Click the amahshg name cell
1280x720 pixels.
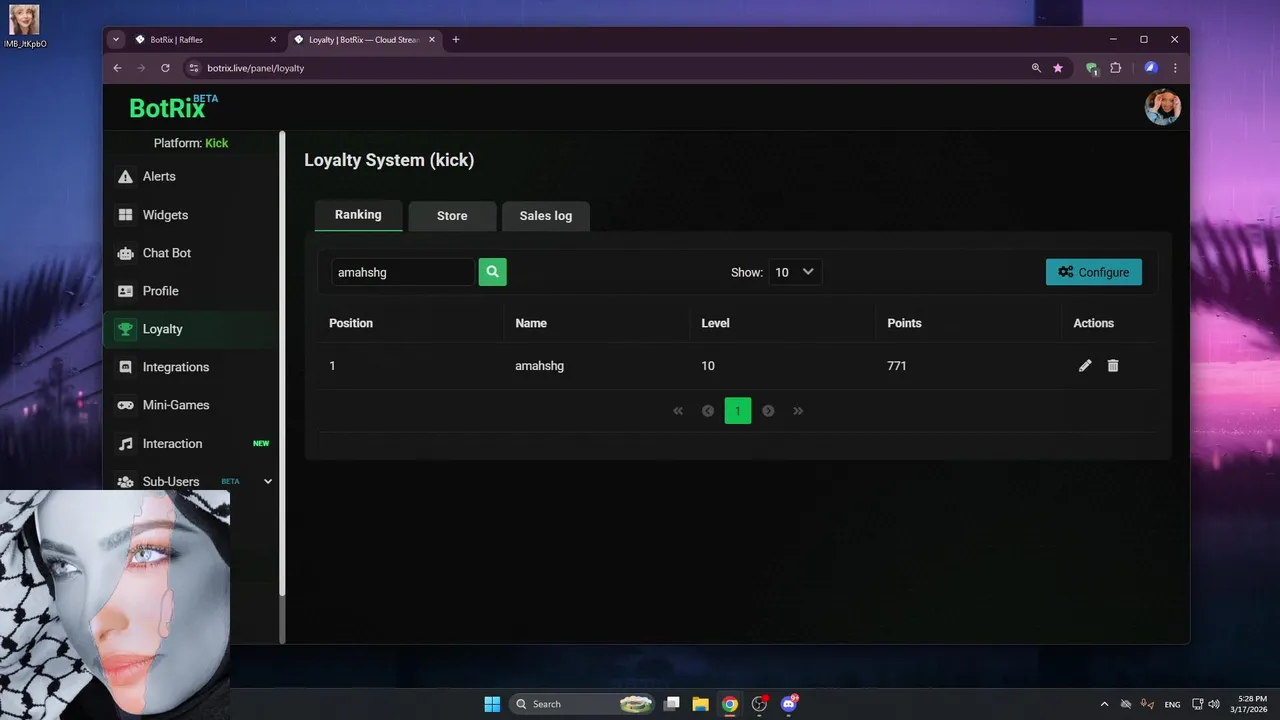point(539,366)
